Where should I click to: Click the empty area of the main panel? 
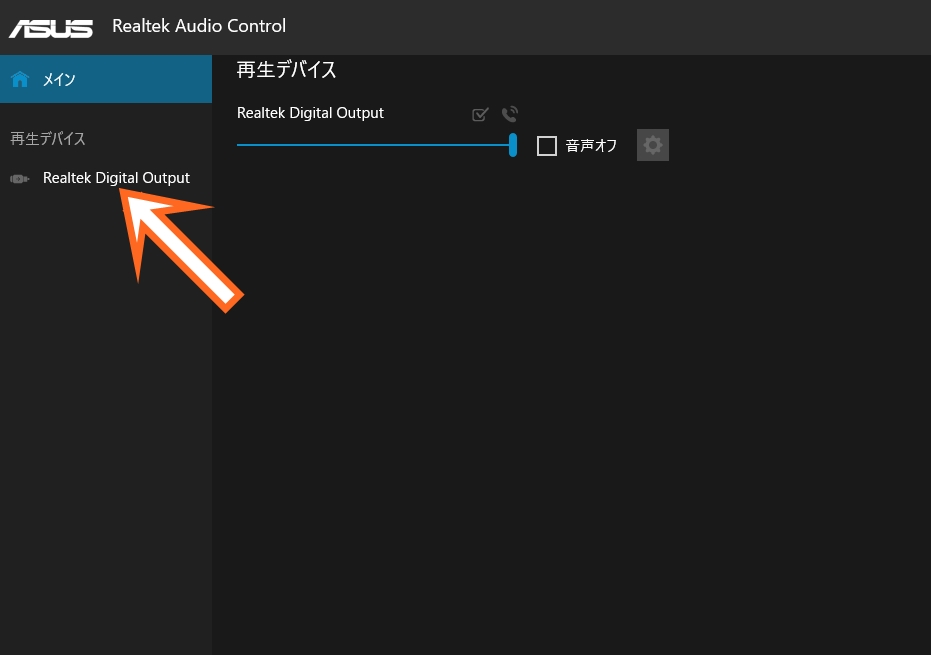pyautogui.click(x=570, y=400)
